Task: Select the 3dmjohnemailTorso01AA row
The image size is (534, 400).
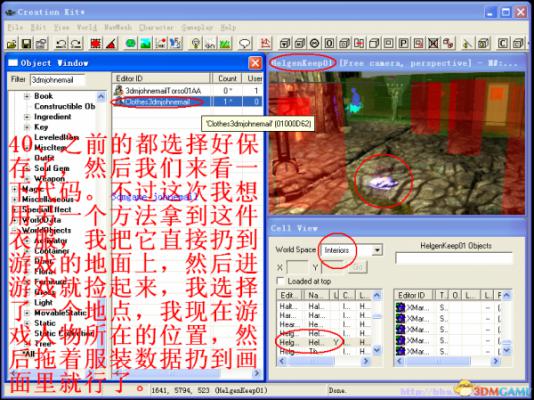Action: coord(187,91)
